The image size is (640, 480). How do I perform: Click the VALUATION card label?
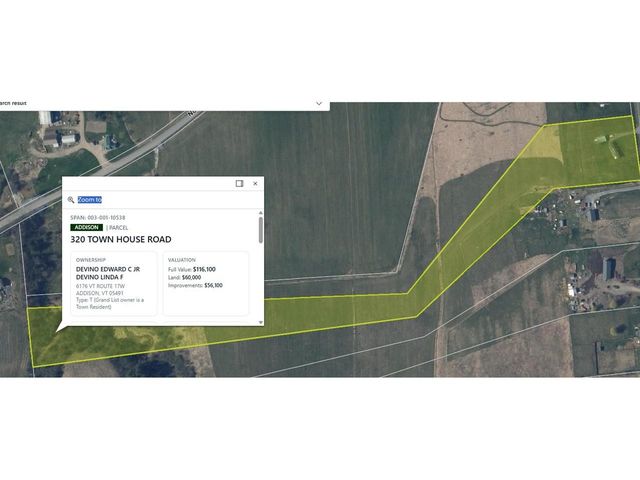[182, 260]
